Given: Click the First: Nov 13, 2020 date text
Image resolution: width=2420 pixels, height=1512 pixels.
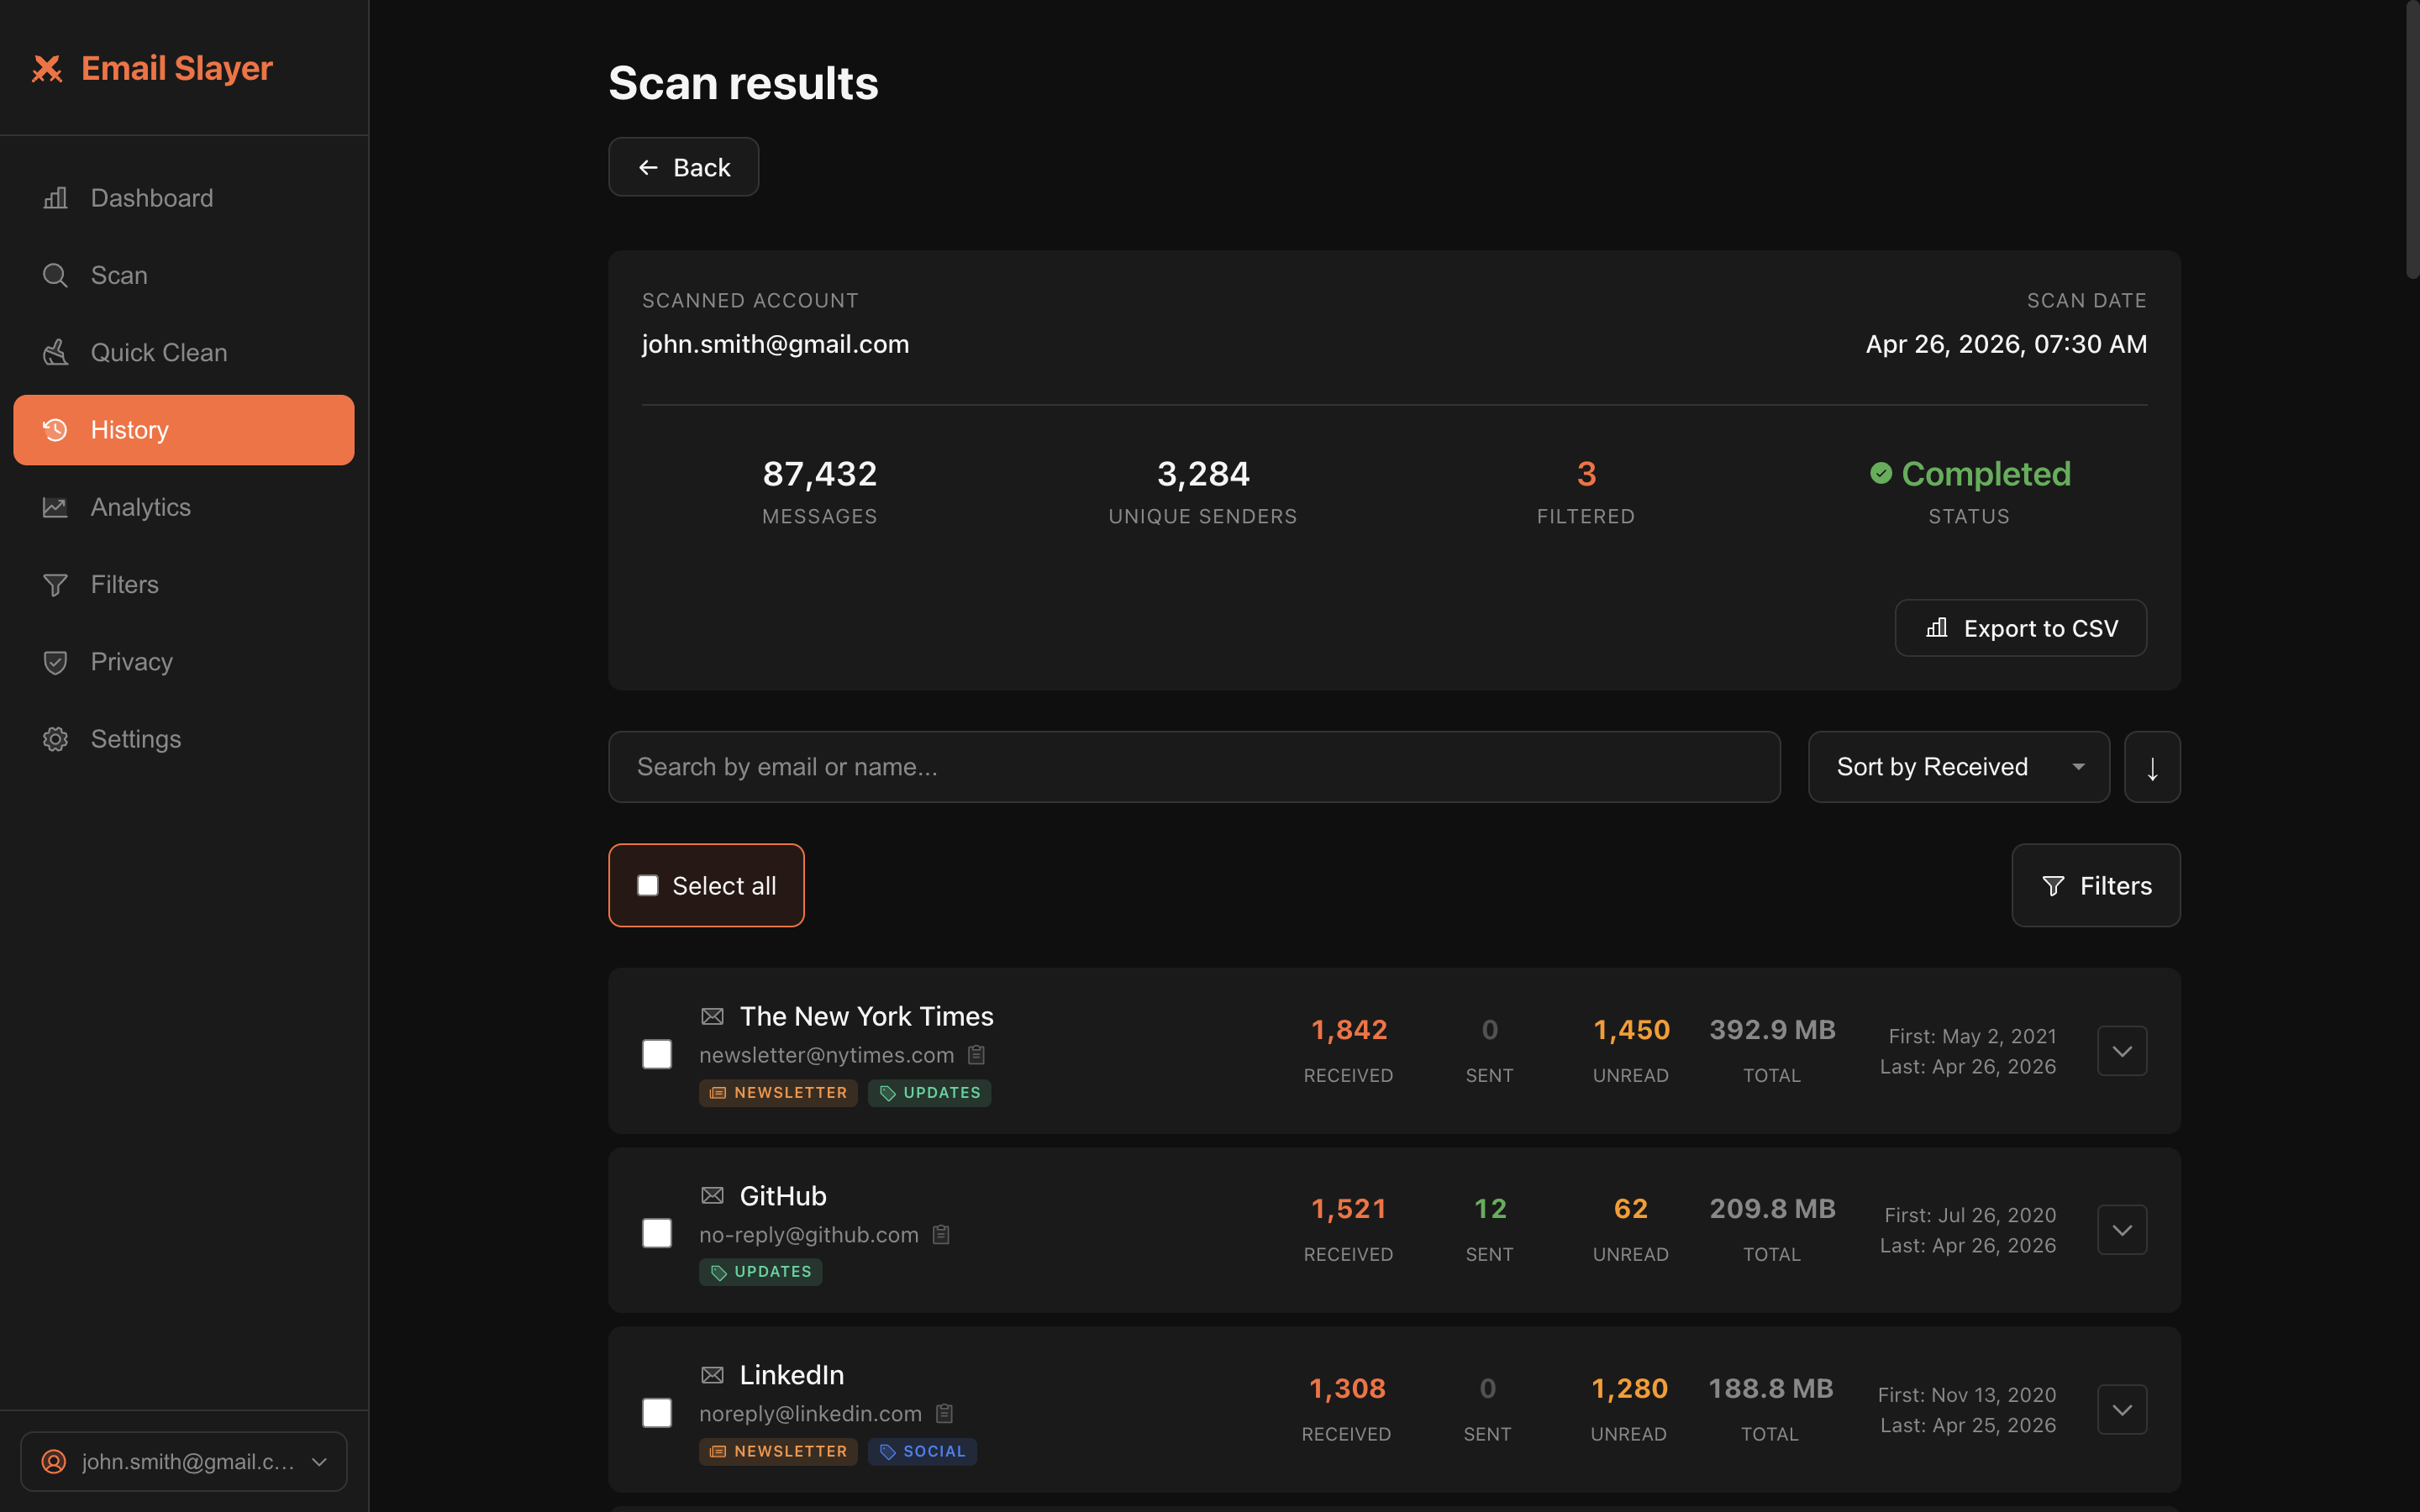Looking at the screenshot, I should click(x=1967, y=1395).
